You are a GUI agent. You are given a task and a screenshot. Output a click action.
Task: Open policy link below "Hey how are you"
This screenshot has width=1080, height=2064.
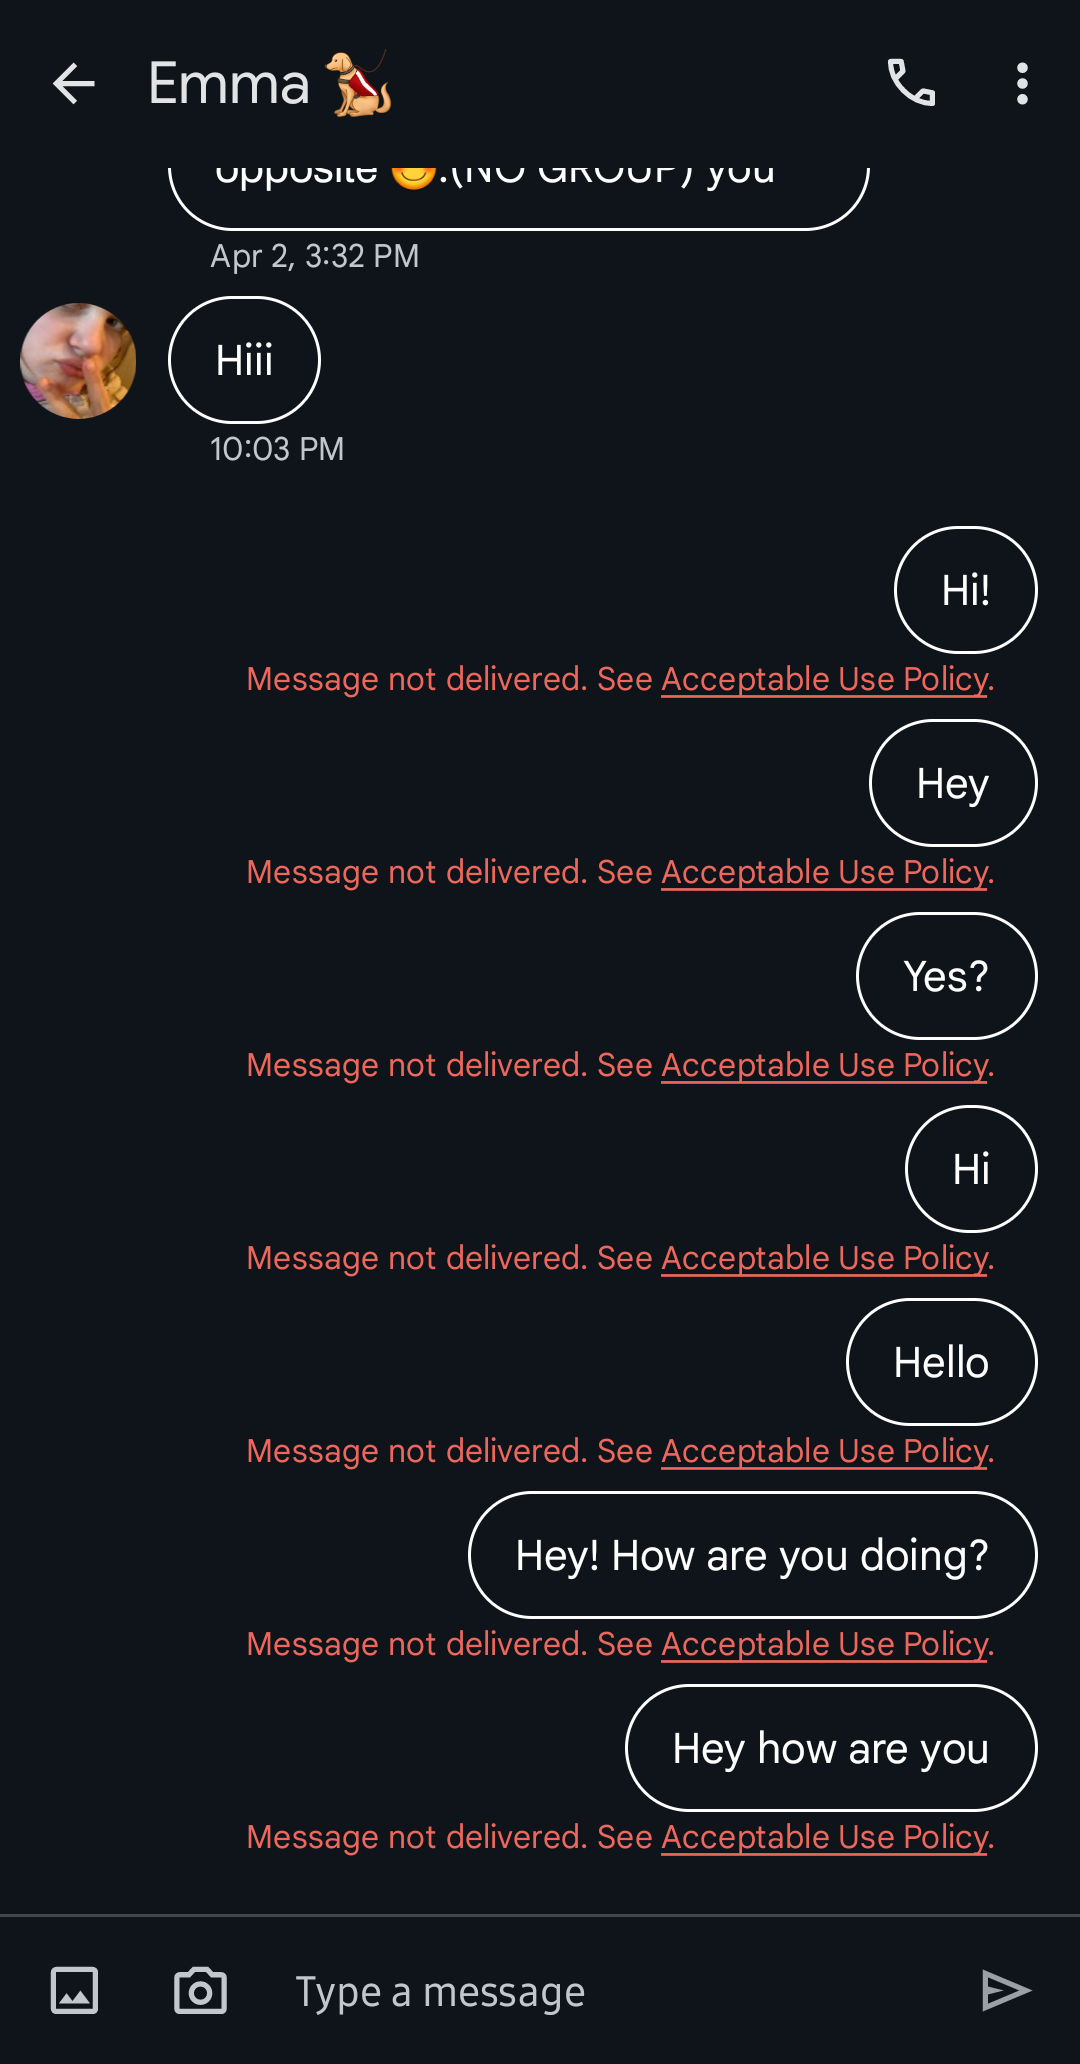825,1837
